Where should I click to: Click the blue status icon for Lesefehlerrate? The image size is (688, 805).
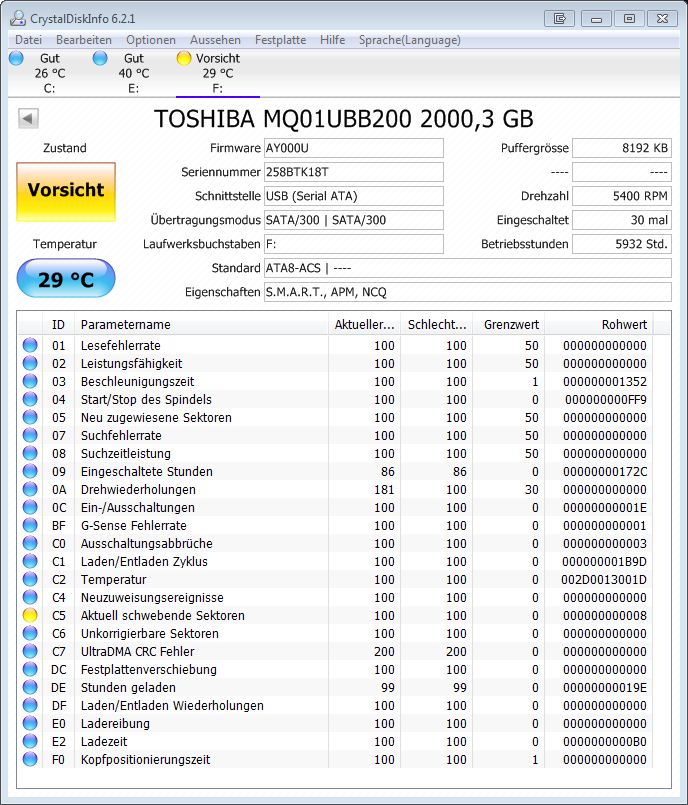(x=30, y=345)
